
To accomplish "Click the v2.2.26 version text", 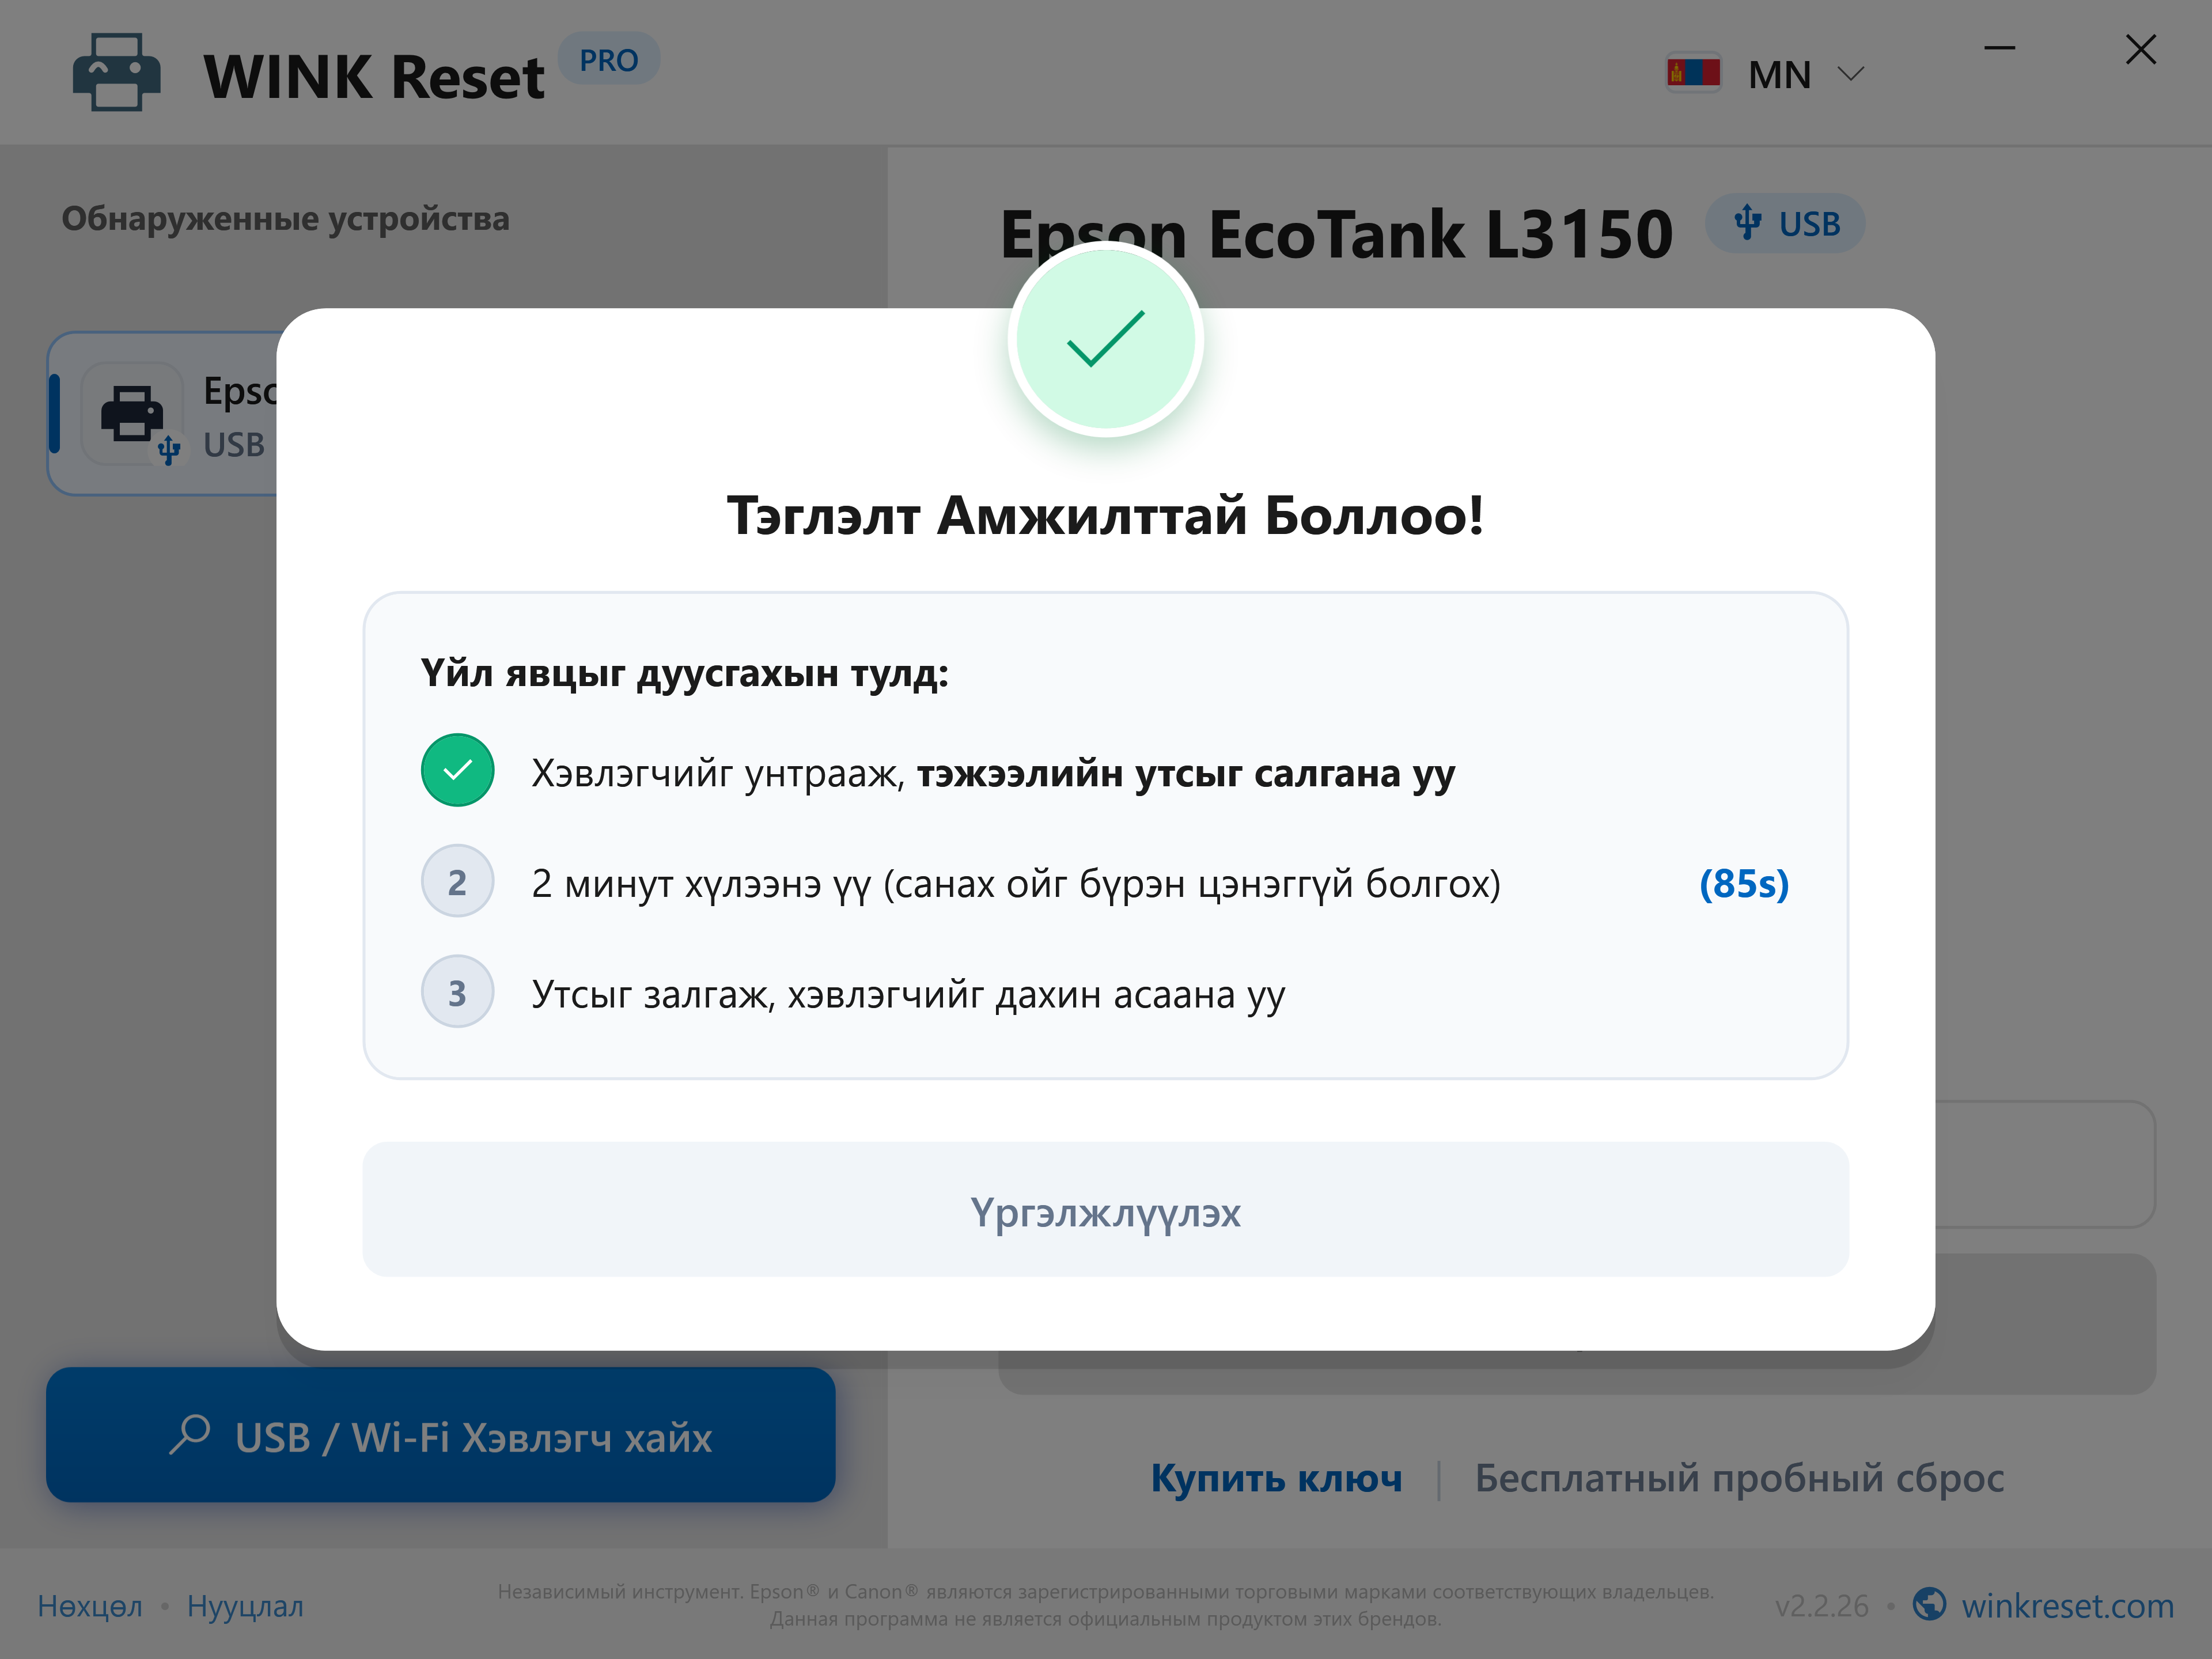I will tap(1821, 1606).
